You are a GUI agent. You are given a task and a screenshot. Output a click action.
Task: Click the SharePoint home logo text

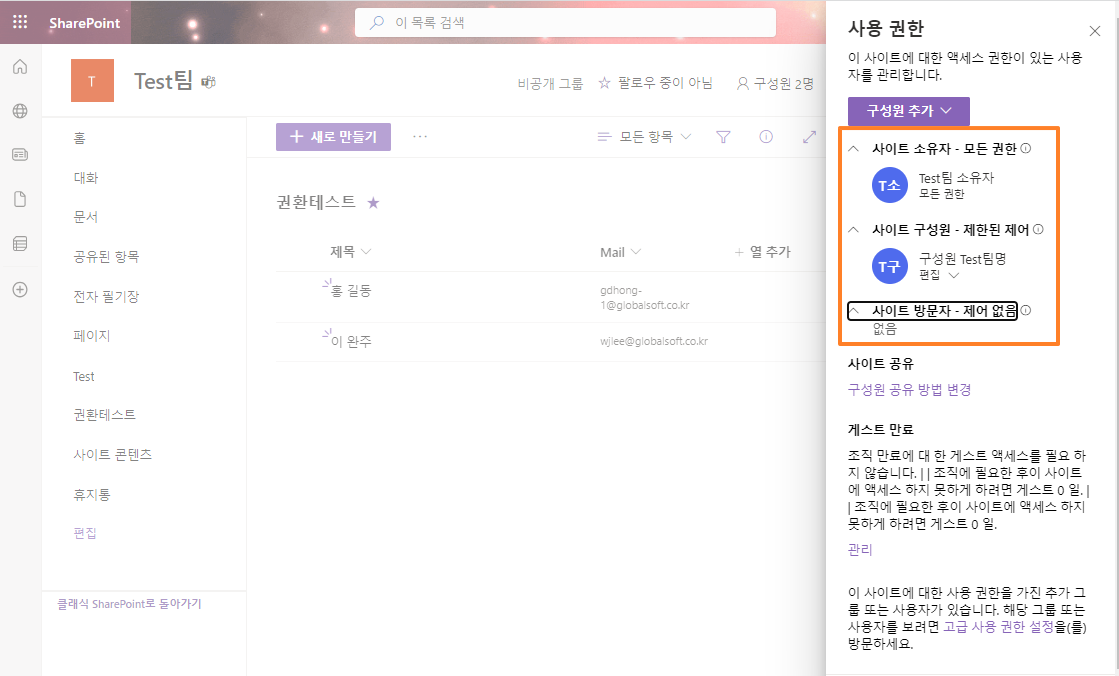click(84, 23)
